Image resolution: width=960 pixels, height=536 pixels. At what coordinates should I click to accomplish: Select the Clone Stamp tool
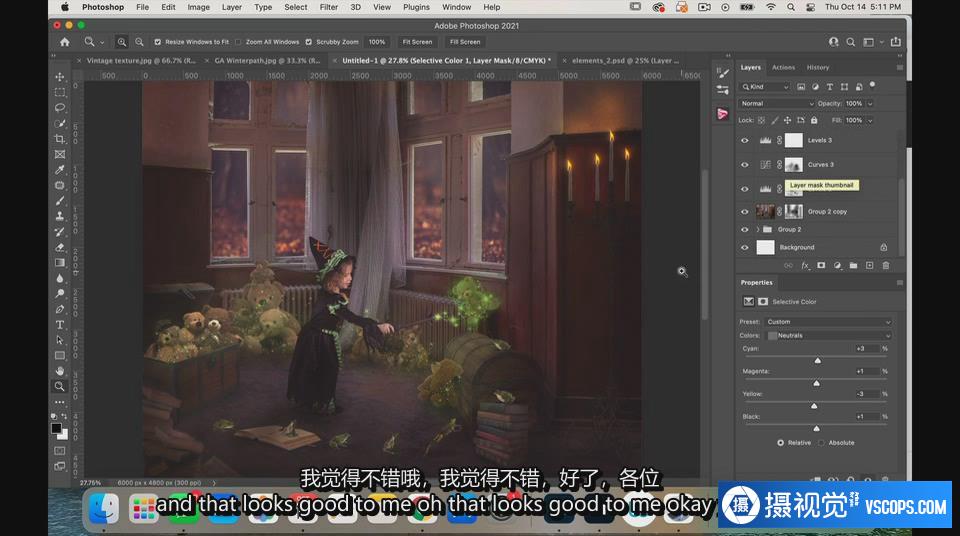[x=59, y=216]
